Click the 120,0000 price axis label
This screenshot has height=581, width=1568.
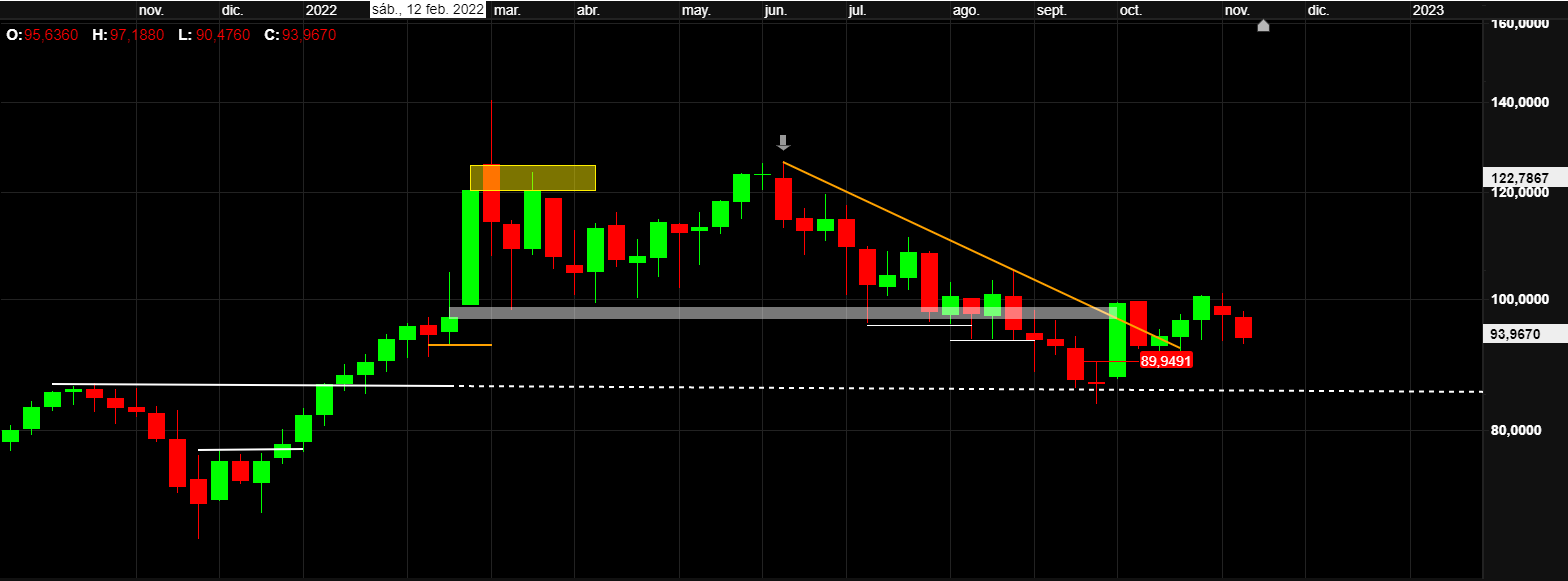[x=1519, y=192]
